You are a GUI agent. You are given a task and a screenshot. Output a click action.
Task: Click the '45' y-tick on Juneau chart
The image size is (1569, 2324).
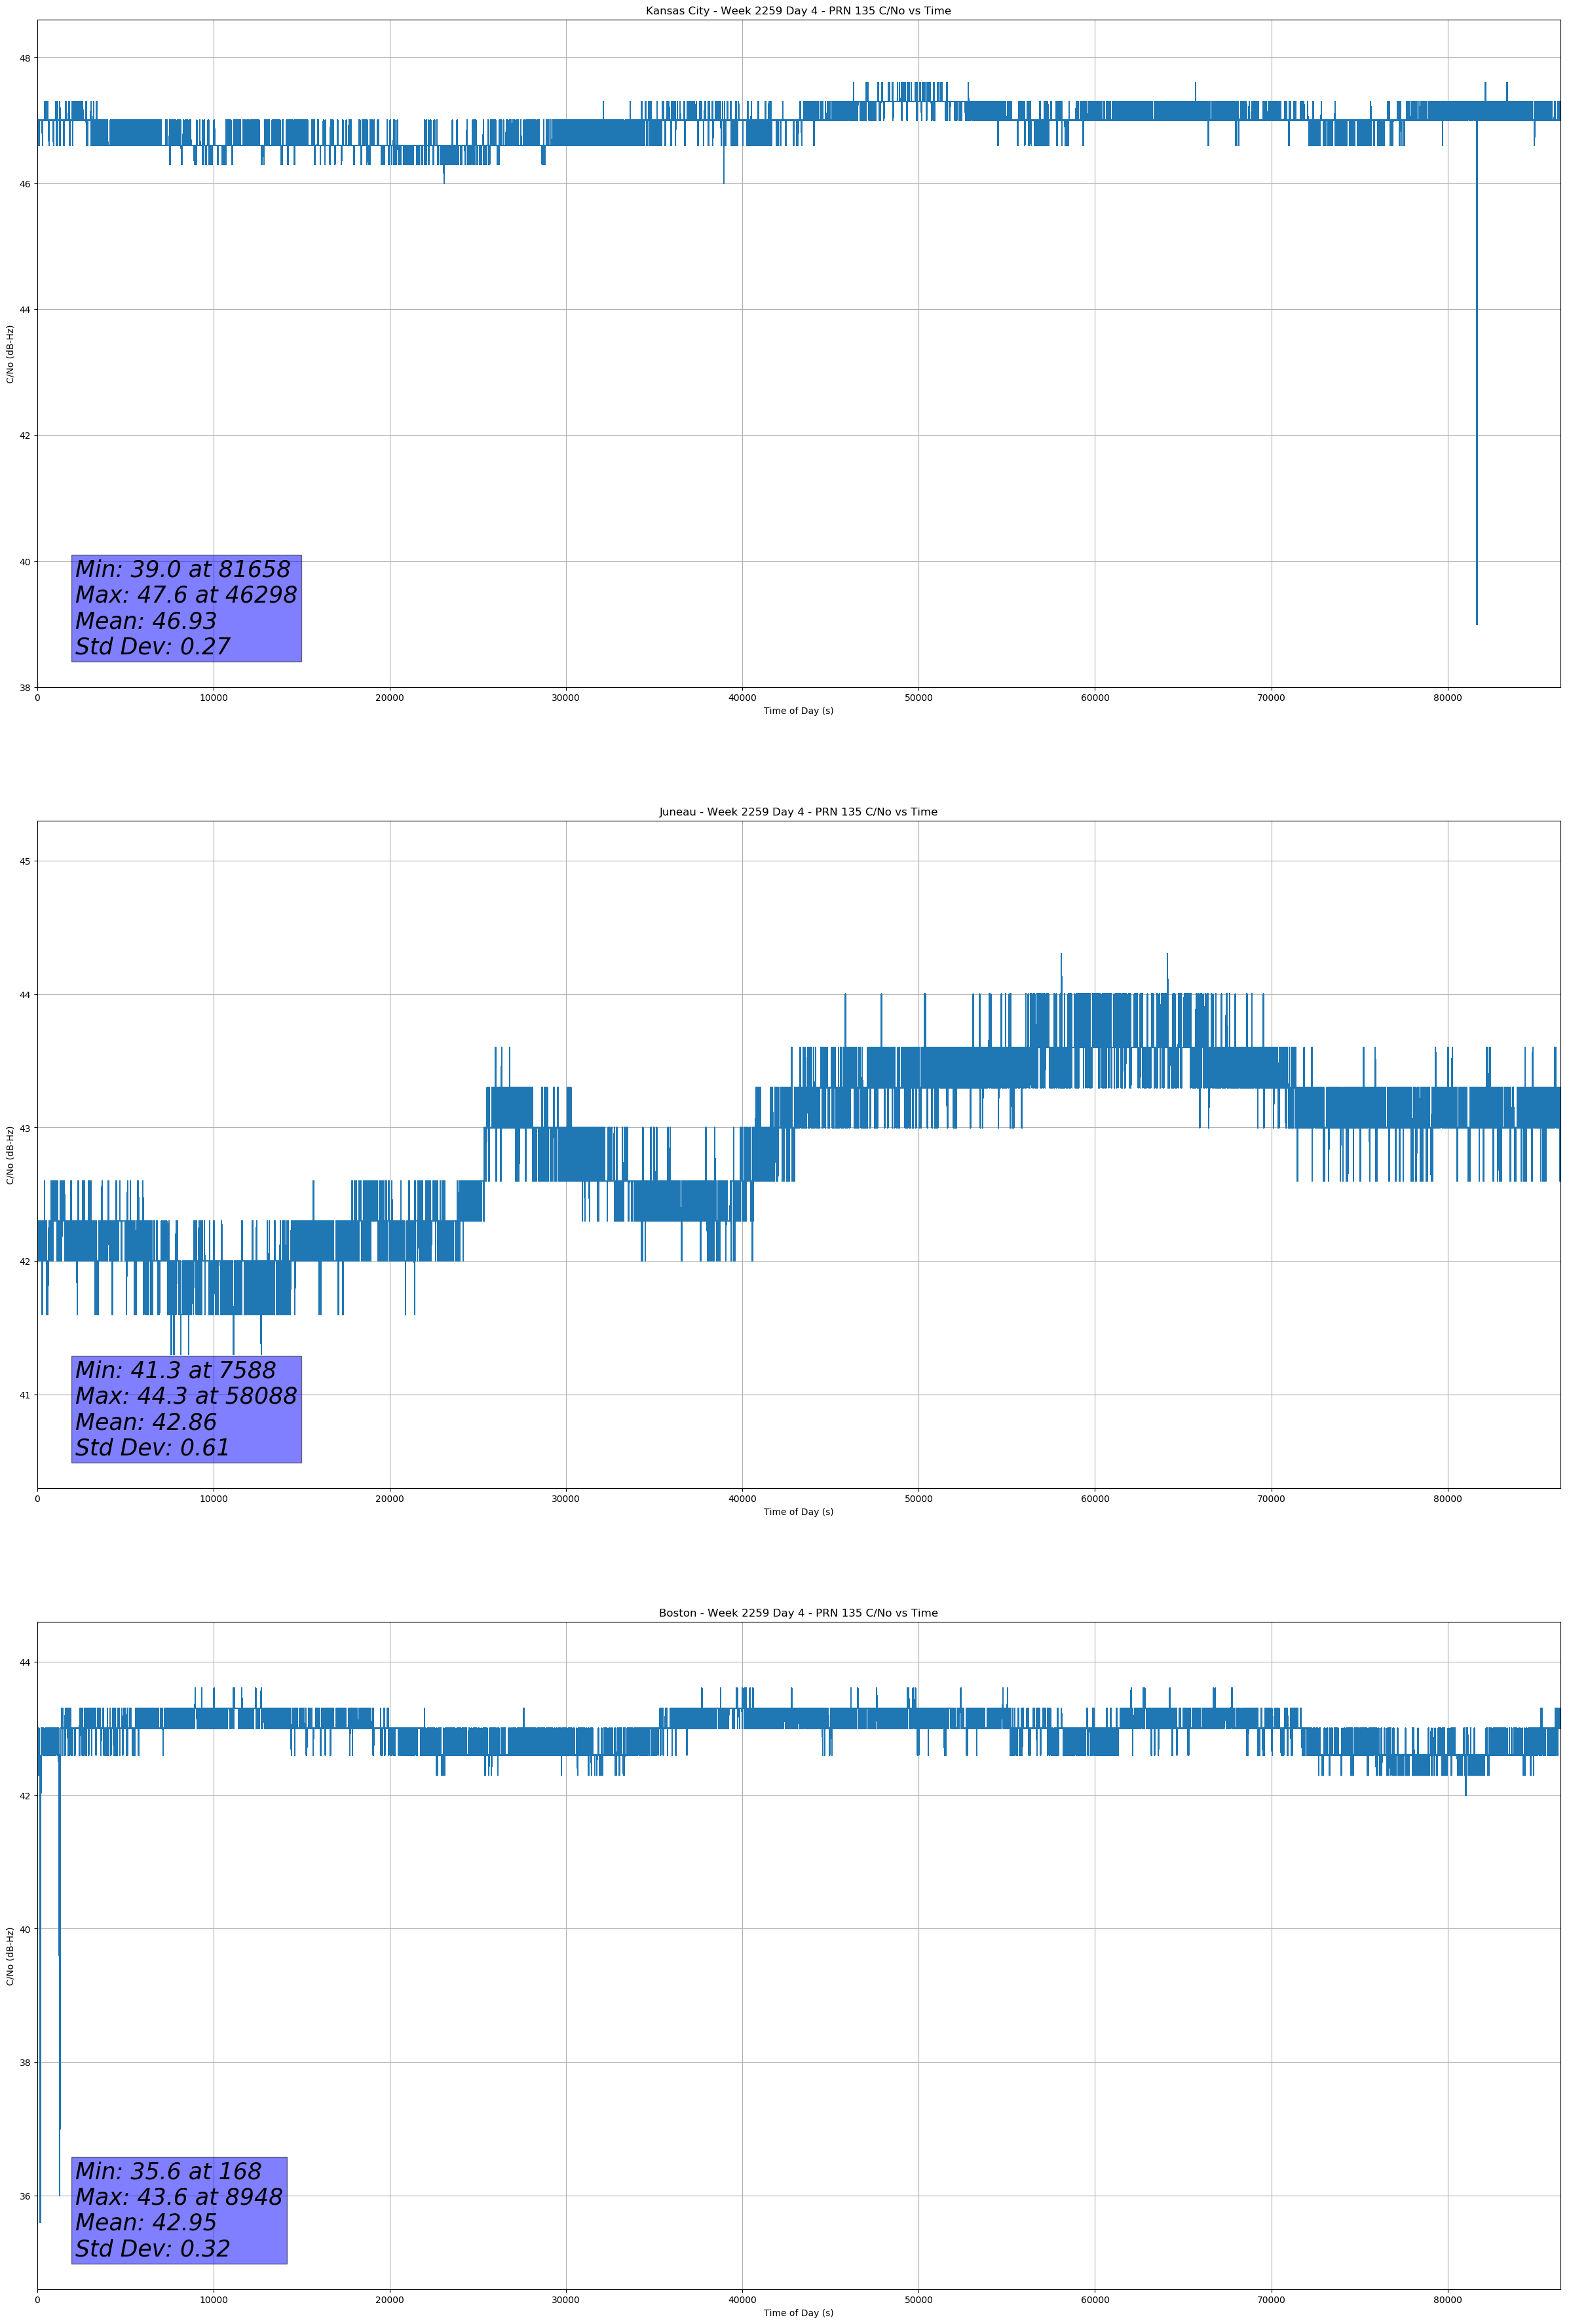pyautogui.click(x=25, y=861)
